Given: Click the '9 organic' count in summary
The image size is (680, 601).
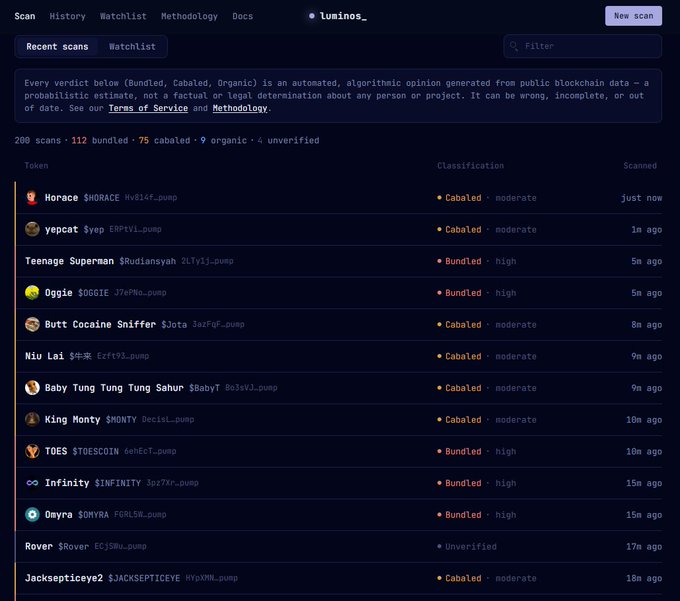Looking at the screenshot, I should coord(223,140).
